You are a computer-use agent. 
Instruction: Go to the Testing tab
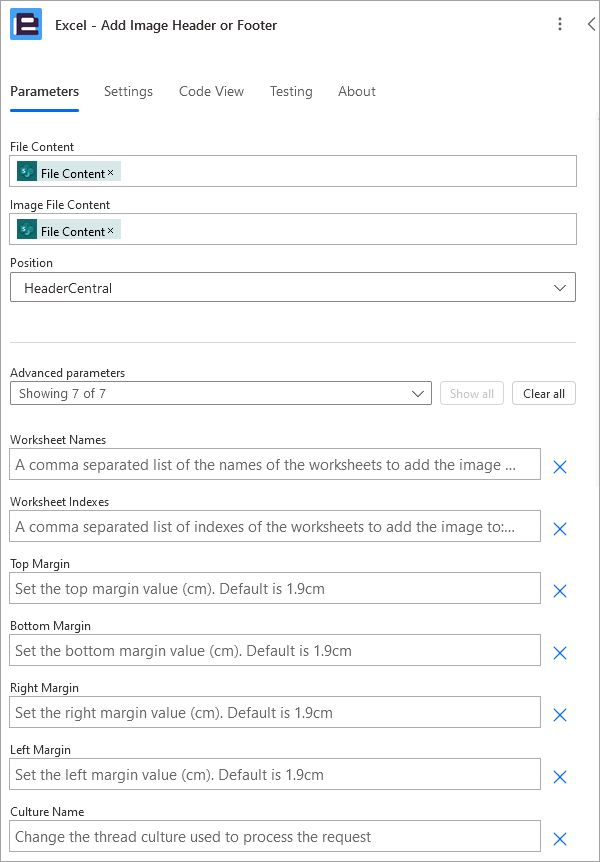click(x=291, y=91)
